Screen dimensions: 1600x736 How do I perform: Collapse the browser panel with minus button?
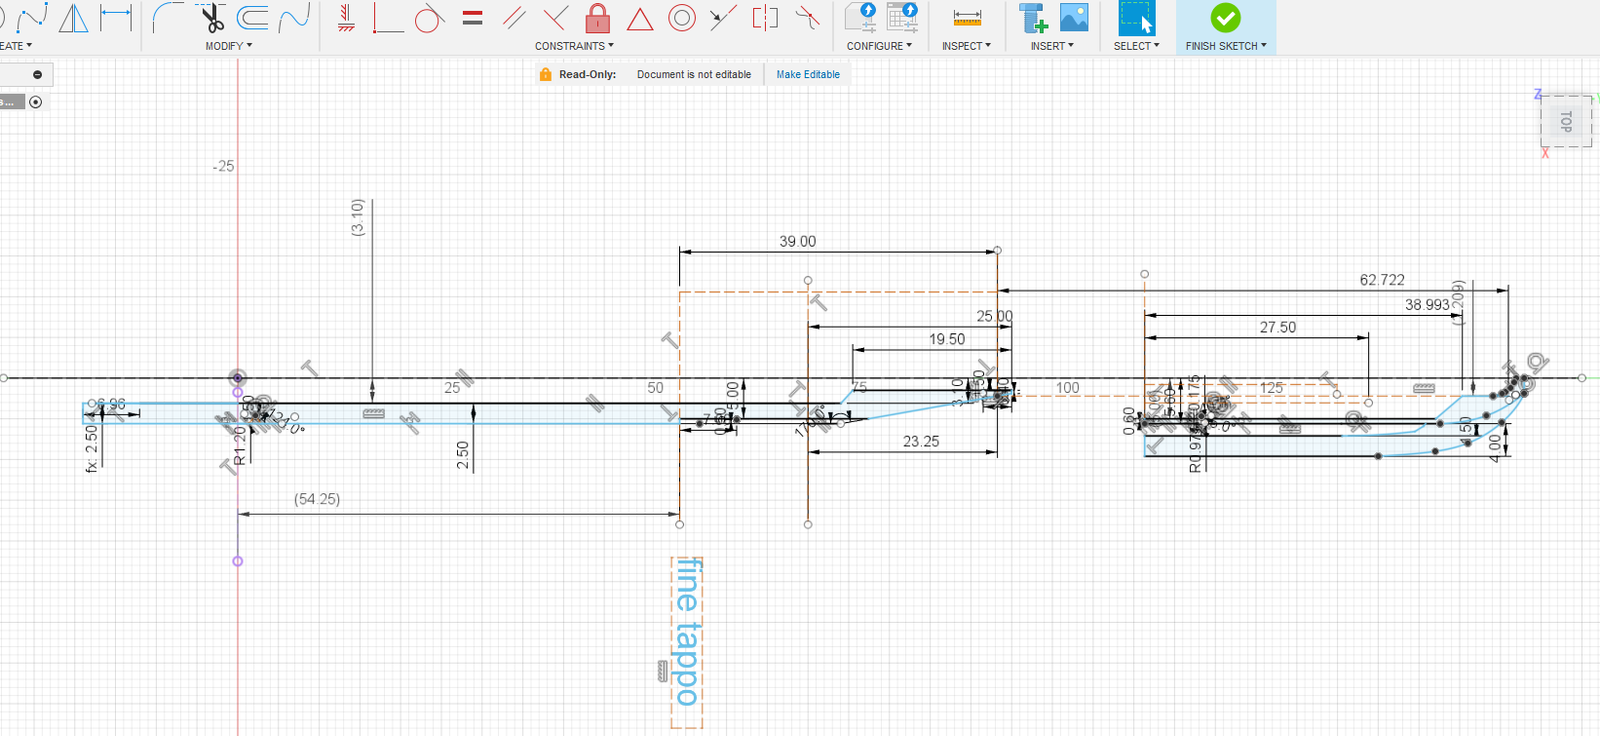(x=37, y=75)
